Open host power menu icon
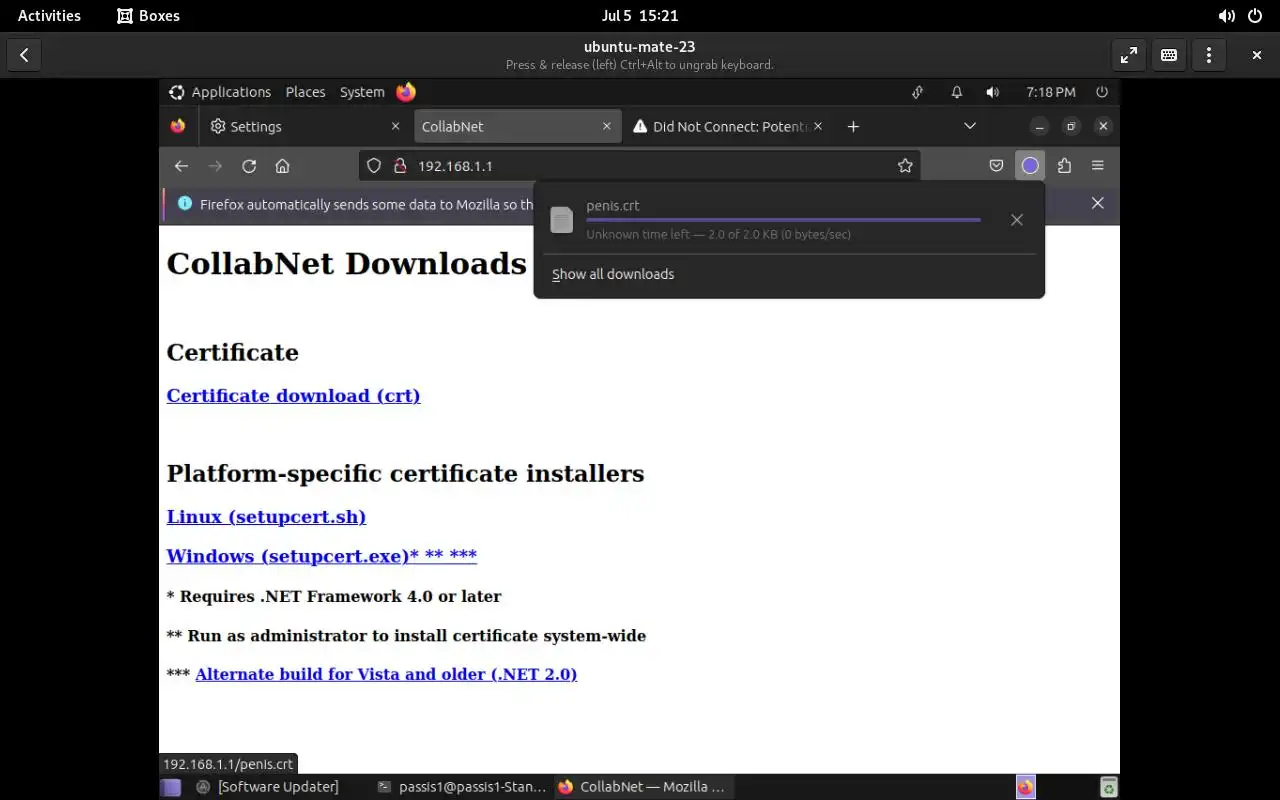1280x800 pixels. click(1255, 16)
